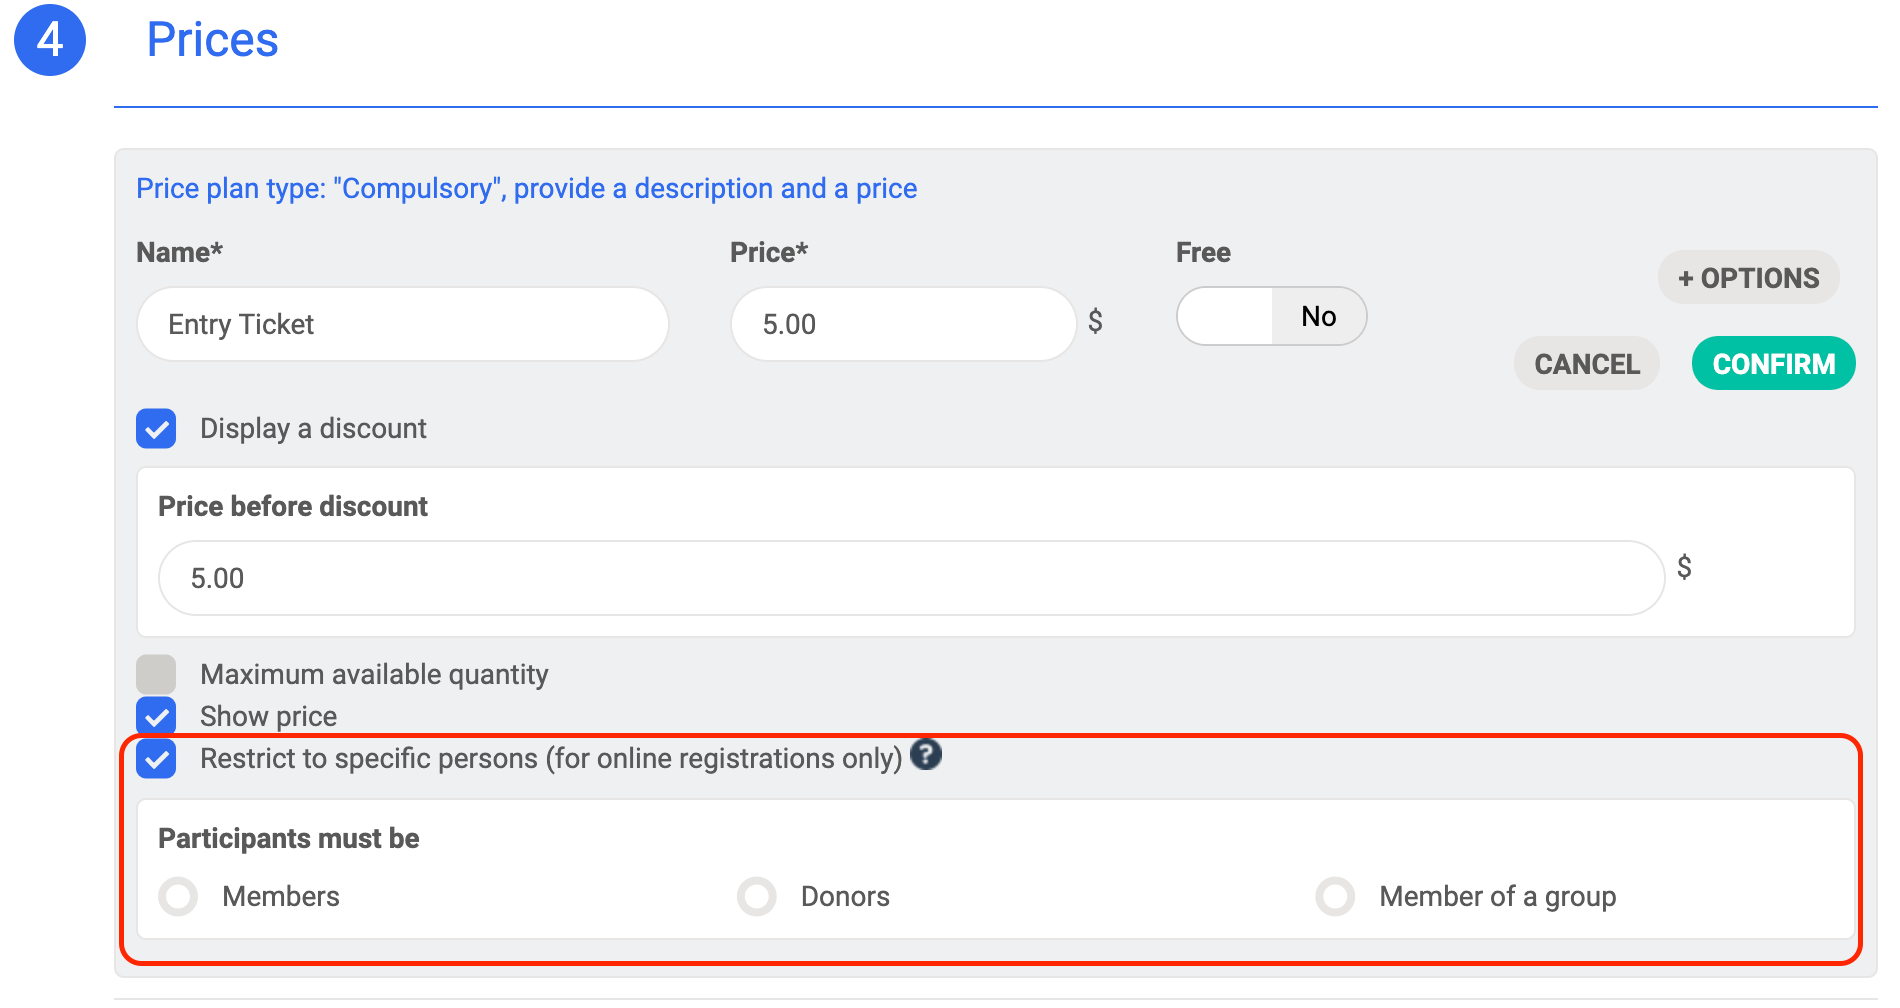Select the Members radio option
1900x1008 pixels.
[179, 896]
